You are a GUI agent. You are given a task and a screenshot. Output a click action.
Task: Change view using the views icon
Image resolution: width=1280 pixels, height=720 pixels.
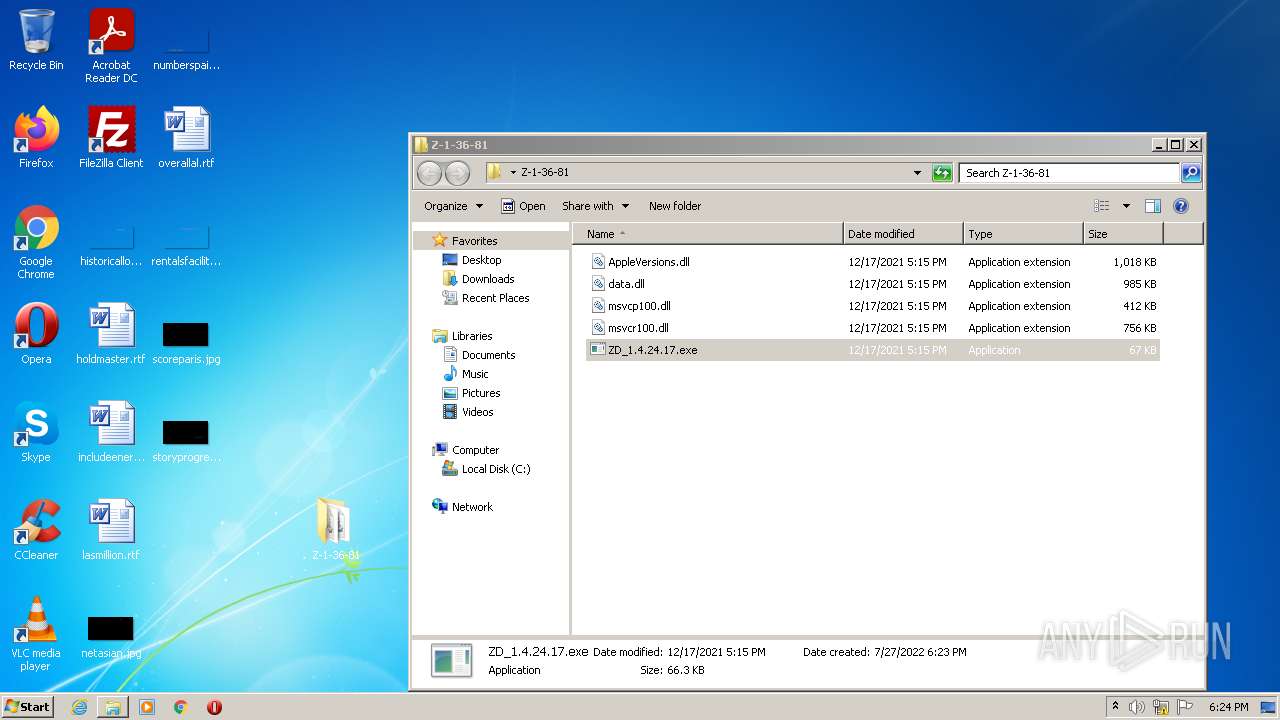click(x=1102, y=206)
